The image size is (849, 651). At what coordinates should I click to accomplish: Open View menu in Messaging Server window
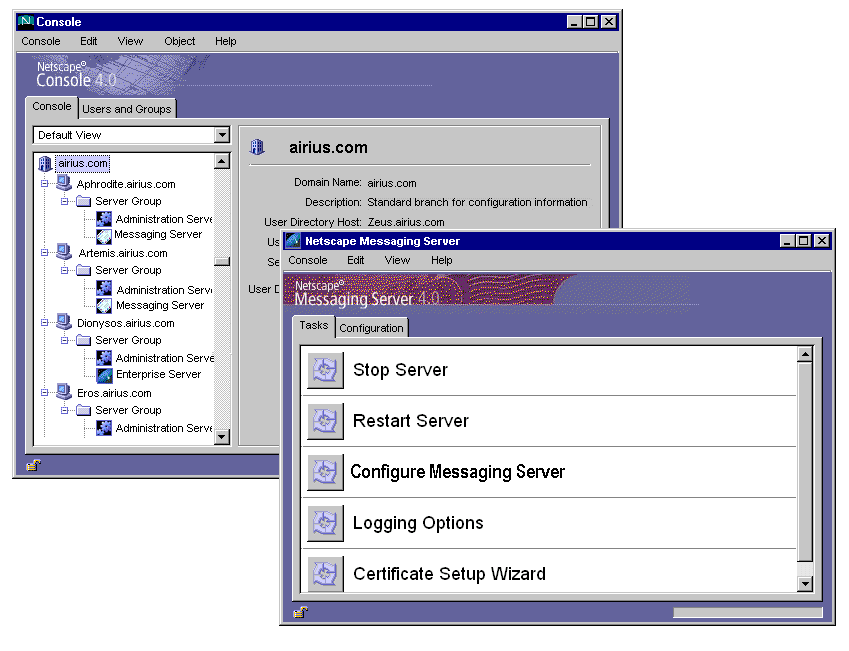click(397, 260)
